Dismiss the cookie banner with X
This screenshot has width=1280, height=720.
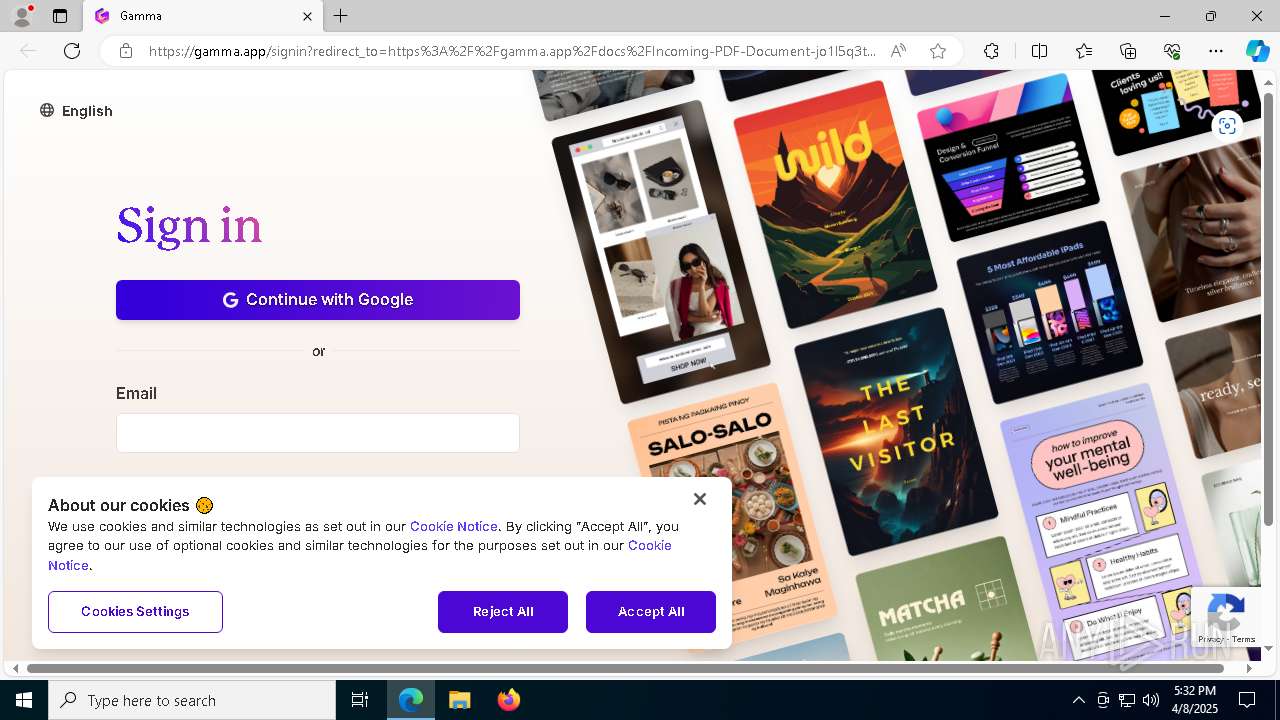pos(700,499)
